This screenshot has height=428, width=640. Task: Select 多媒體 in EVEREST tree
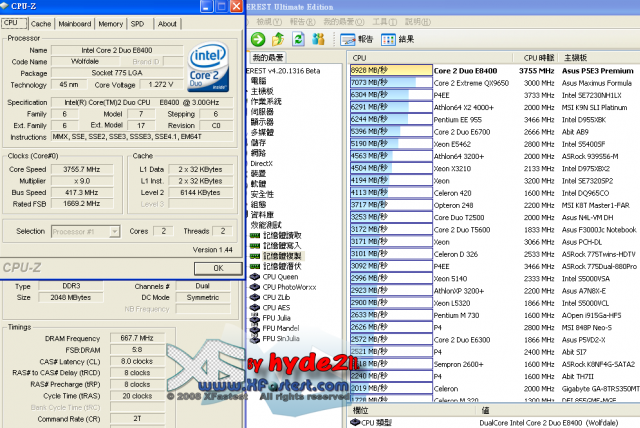(262, 132)
